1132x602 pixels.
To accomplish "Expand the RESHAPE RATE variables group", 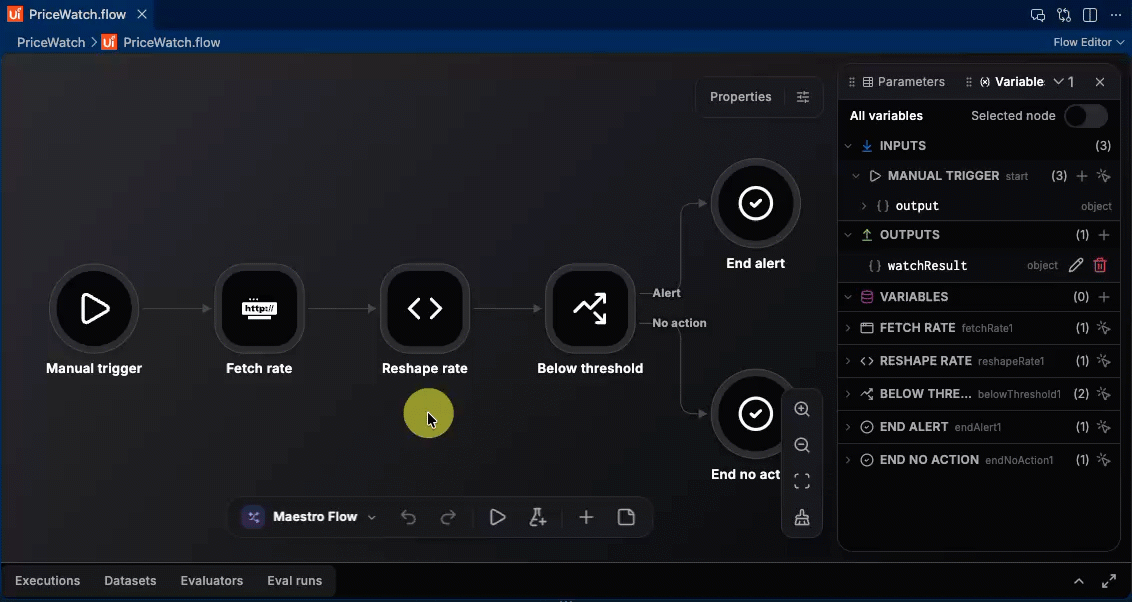I will coord(848,361).
